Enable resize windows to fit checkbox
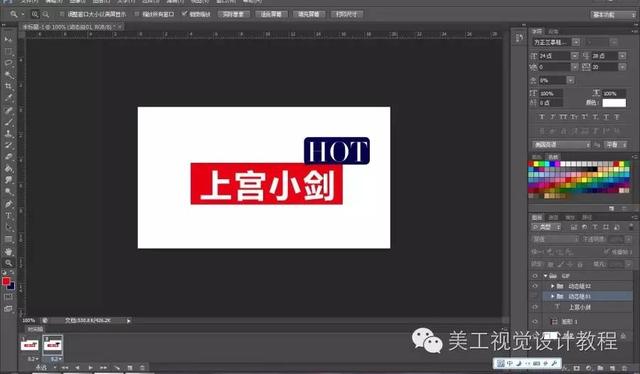The image size is (640, 374). coord(62,14)
